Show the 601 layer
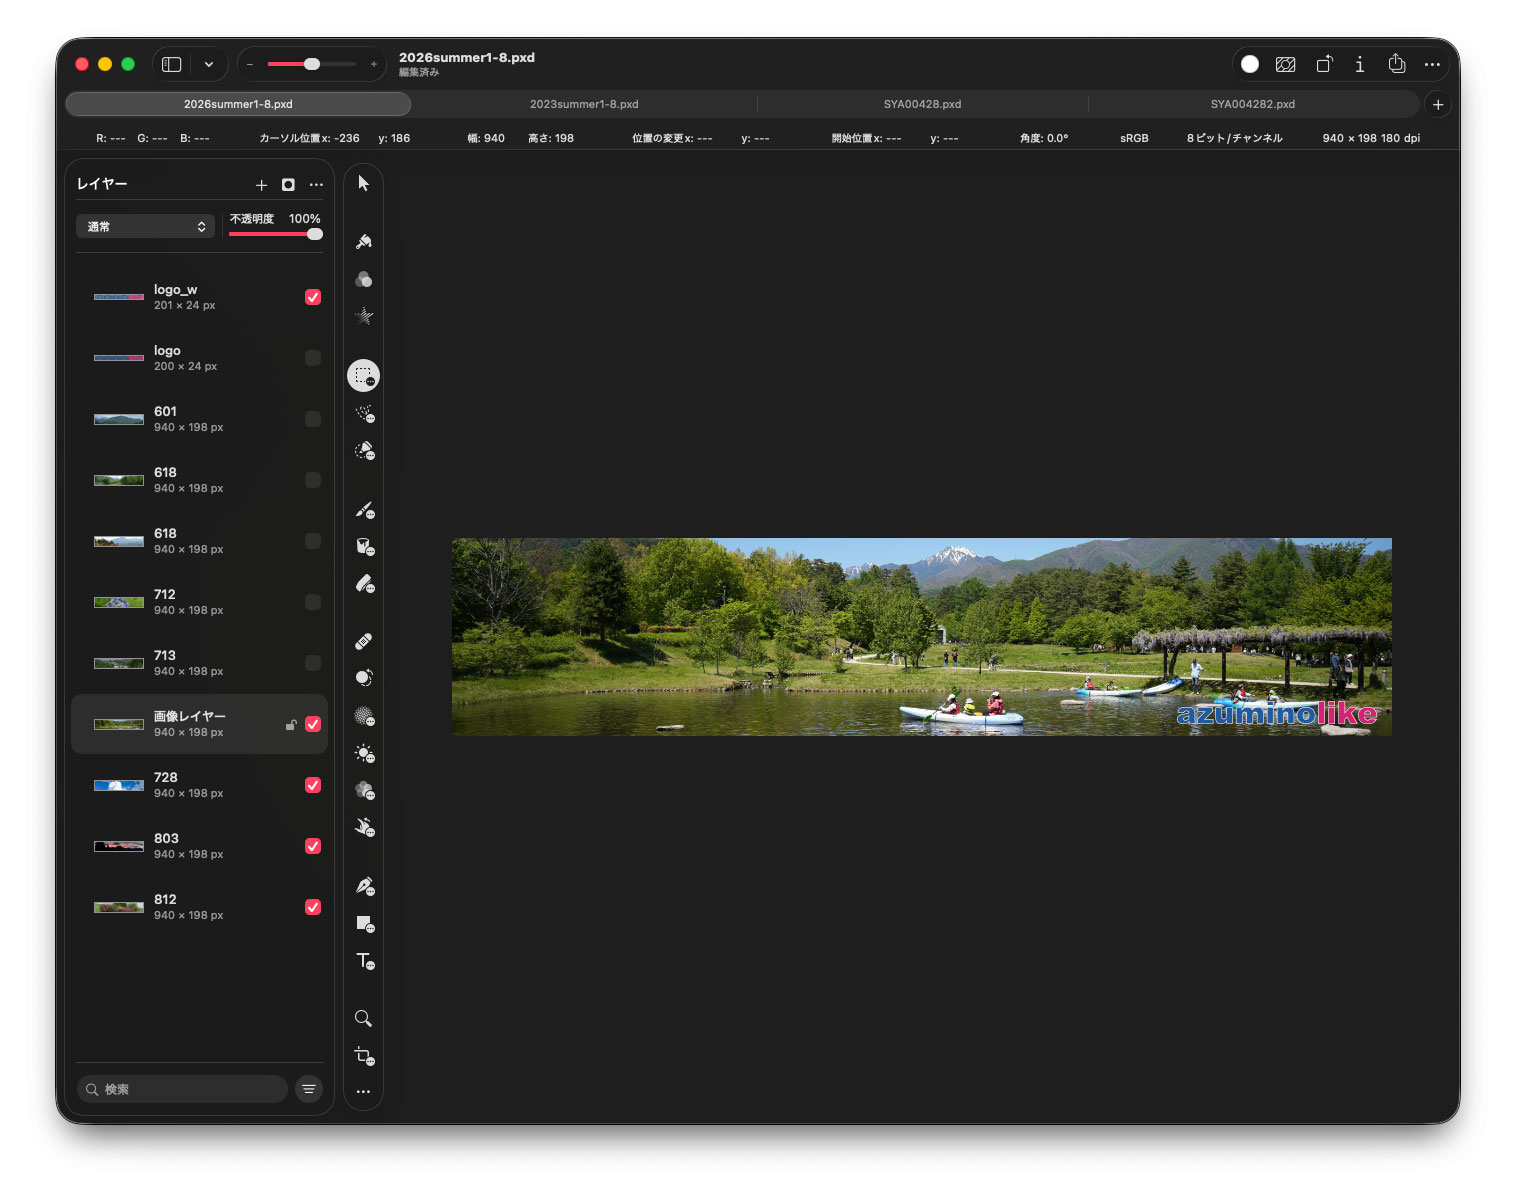 click(x=313, y=419)
